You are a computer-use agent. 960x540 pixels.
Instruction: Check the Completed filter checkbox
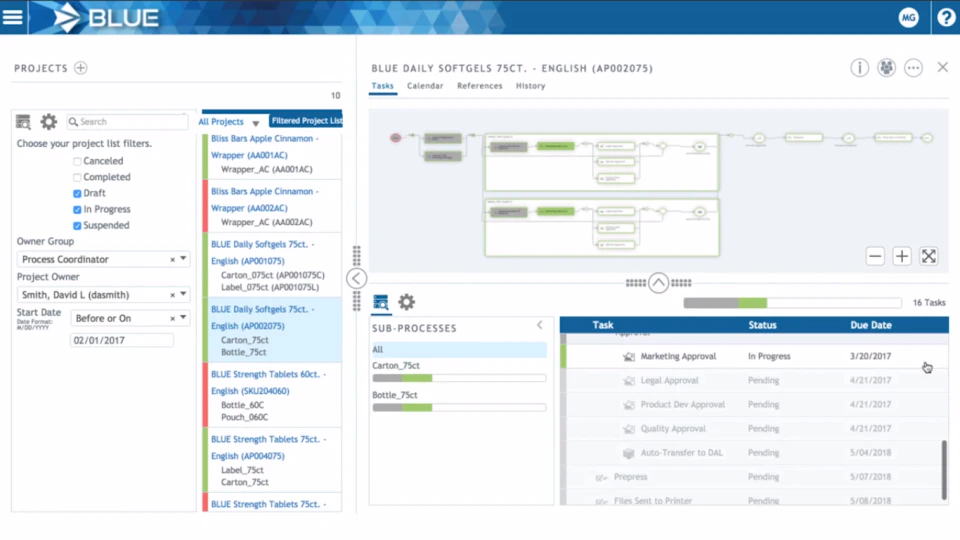77,178
